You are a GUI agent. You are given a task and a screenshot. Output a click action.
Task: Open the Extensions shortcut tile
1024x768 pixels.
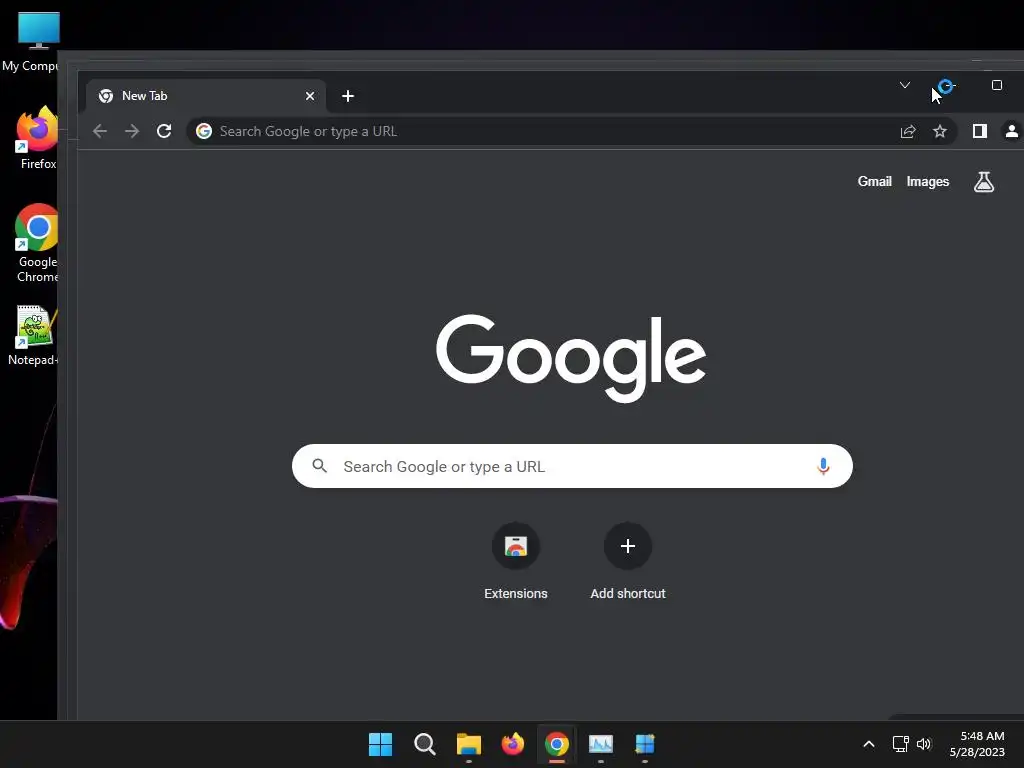click(x=516, y=561)
